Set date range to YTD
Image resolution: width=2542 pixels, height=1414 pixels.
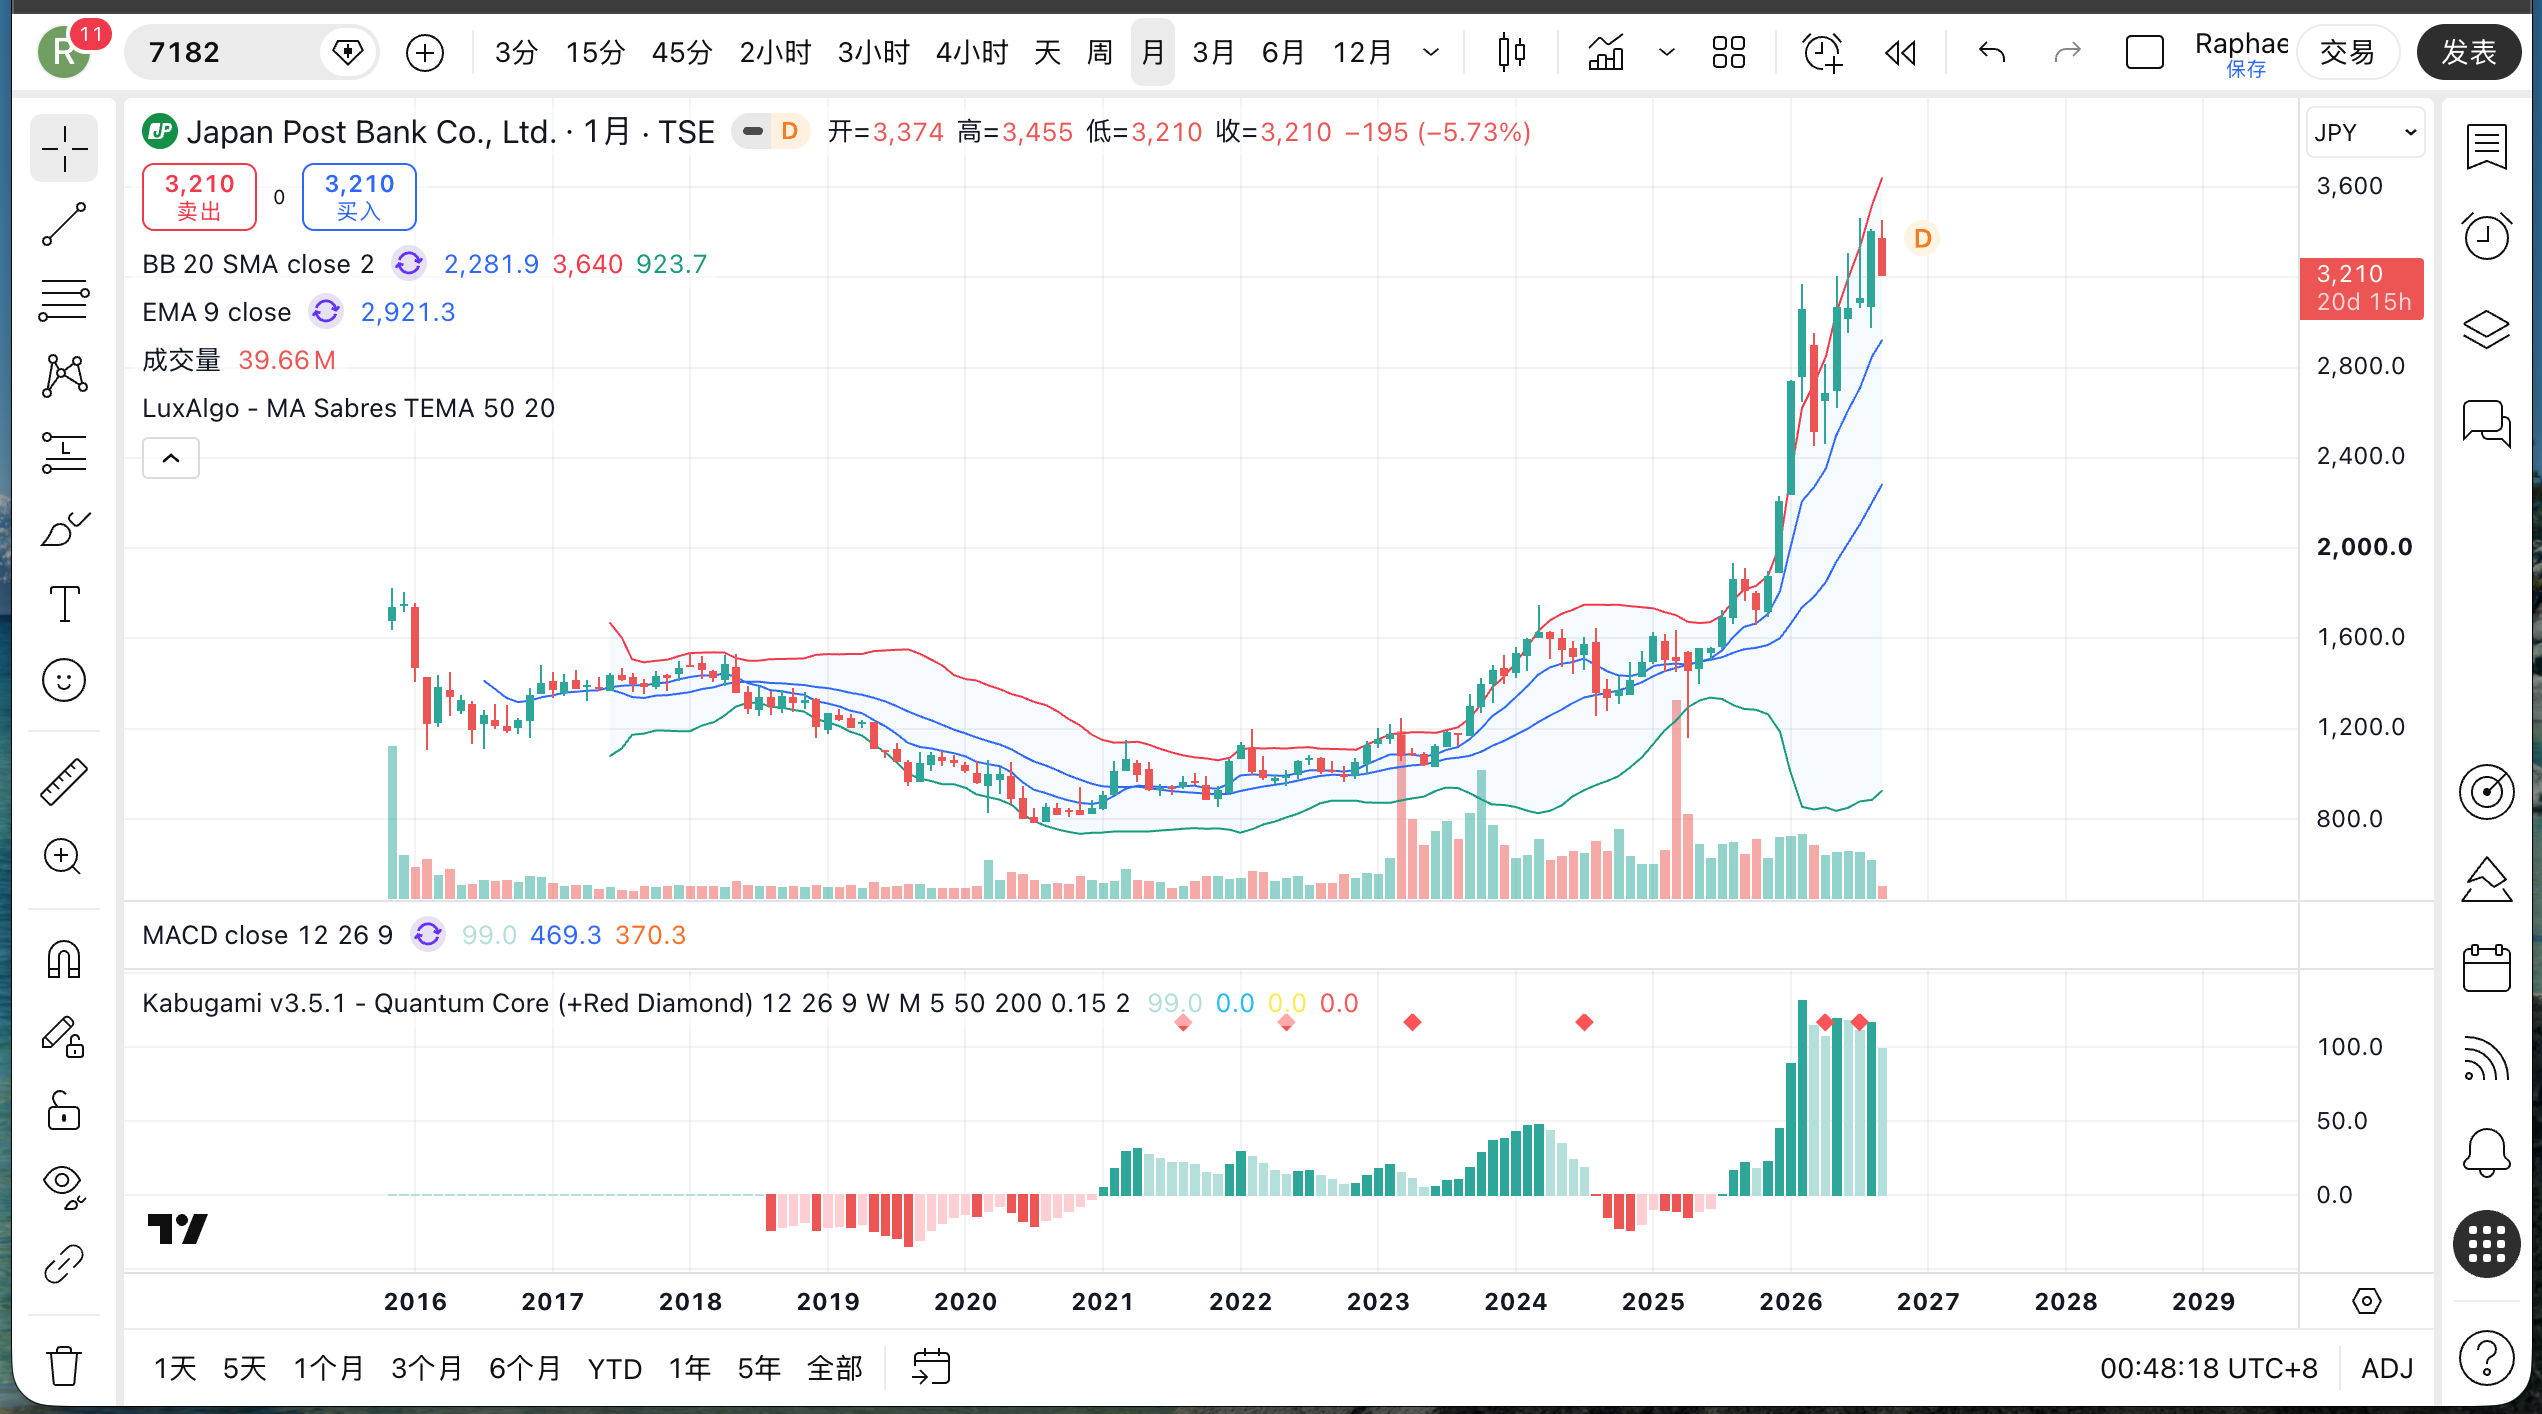click(615, 1368)
